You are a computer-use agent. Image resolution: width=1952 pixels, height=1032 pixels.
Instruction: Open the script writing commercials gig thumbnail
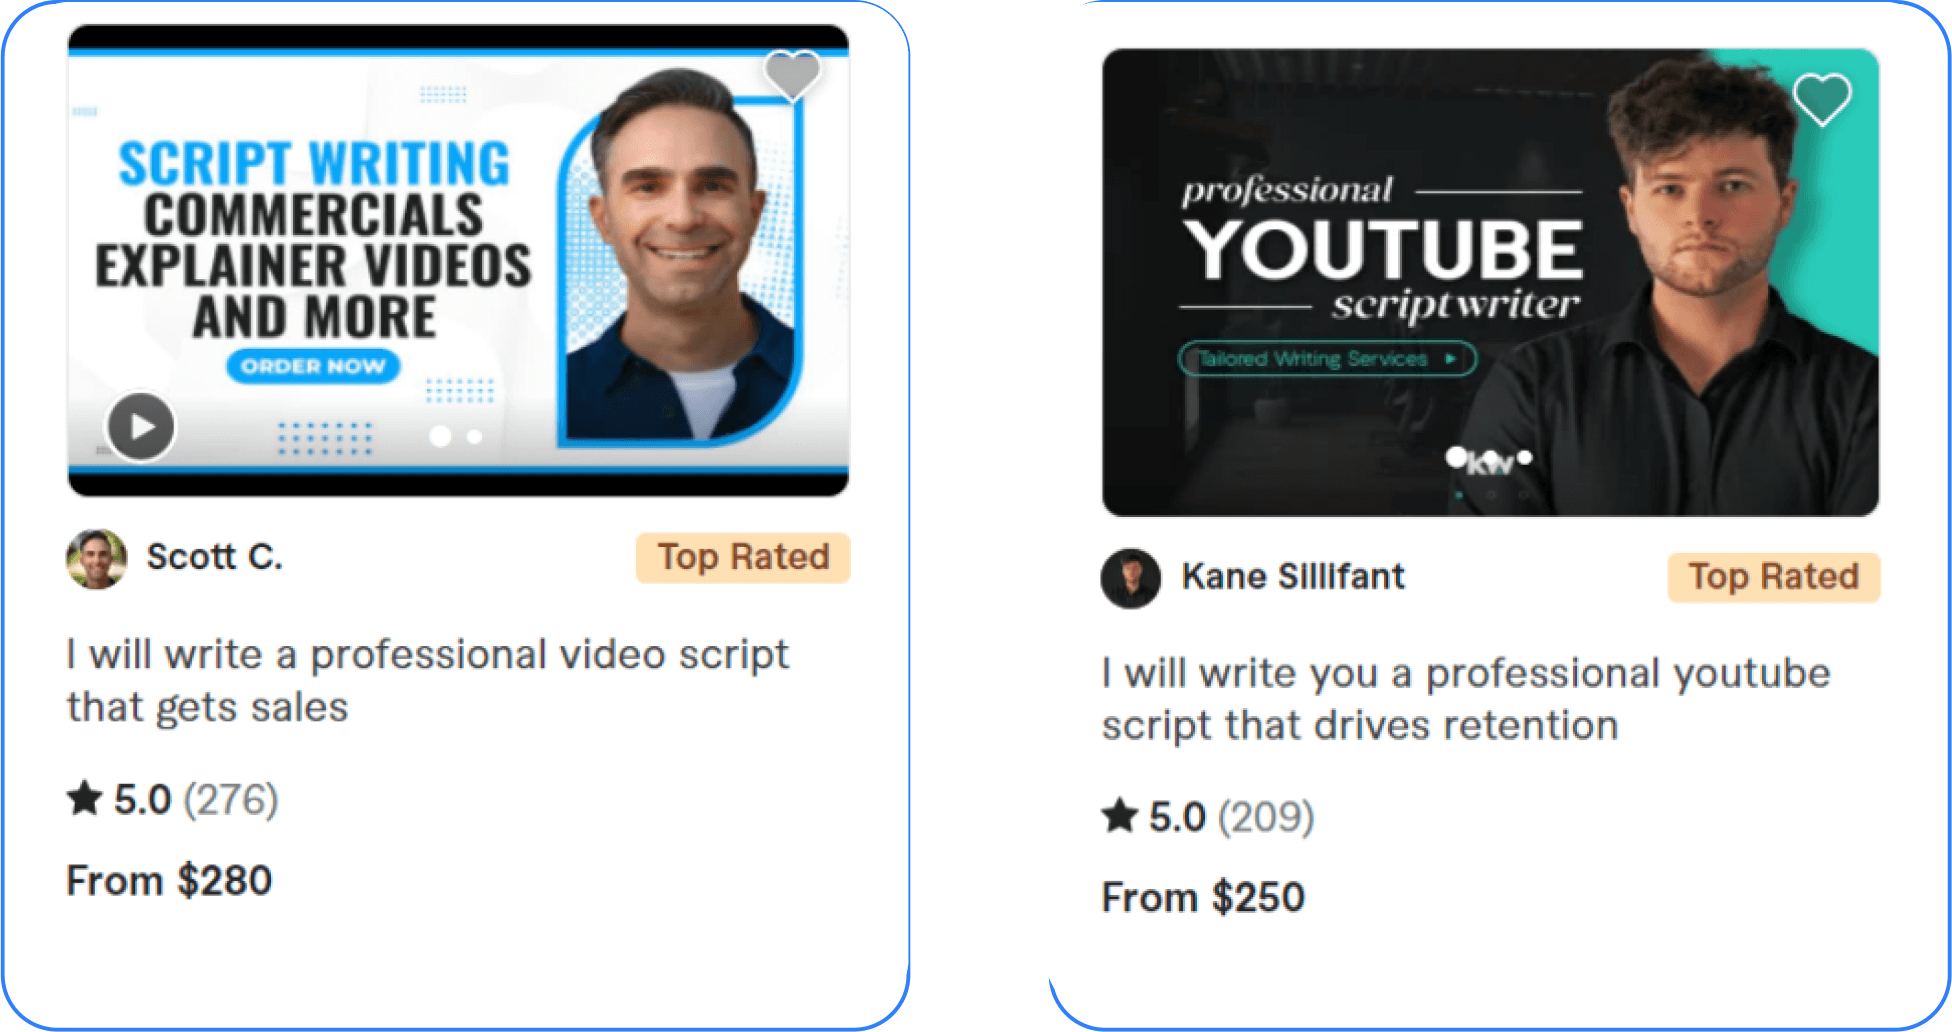[x=458, y=260]
